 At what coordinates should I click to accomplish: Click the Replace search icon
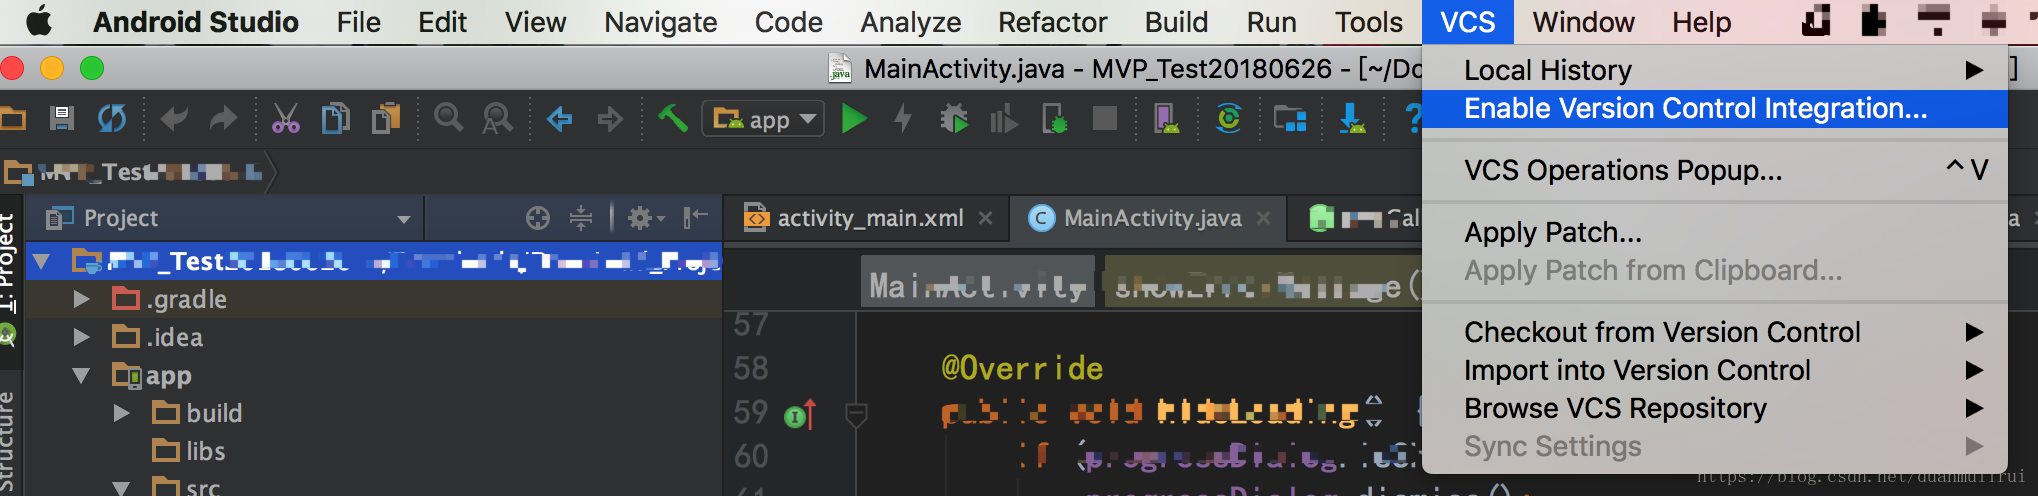(x=497, y=119)
